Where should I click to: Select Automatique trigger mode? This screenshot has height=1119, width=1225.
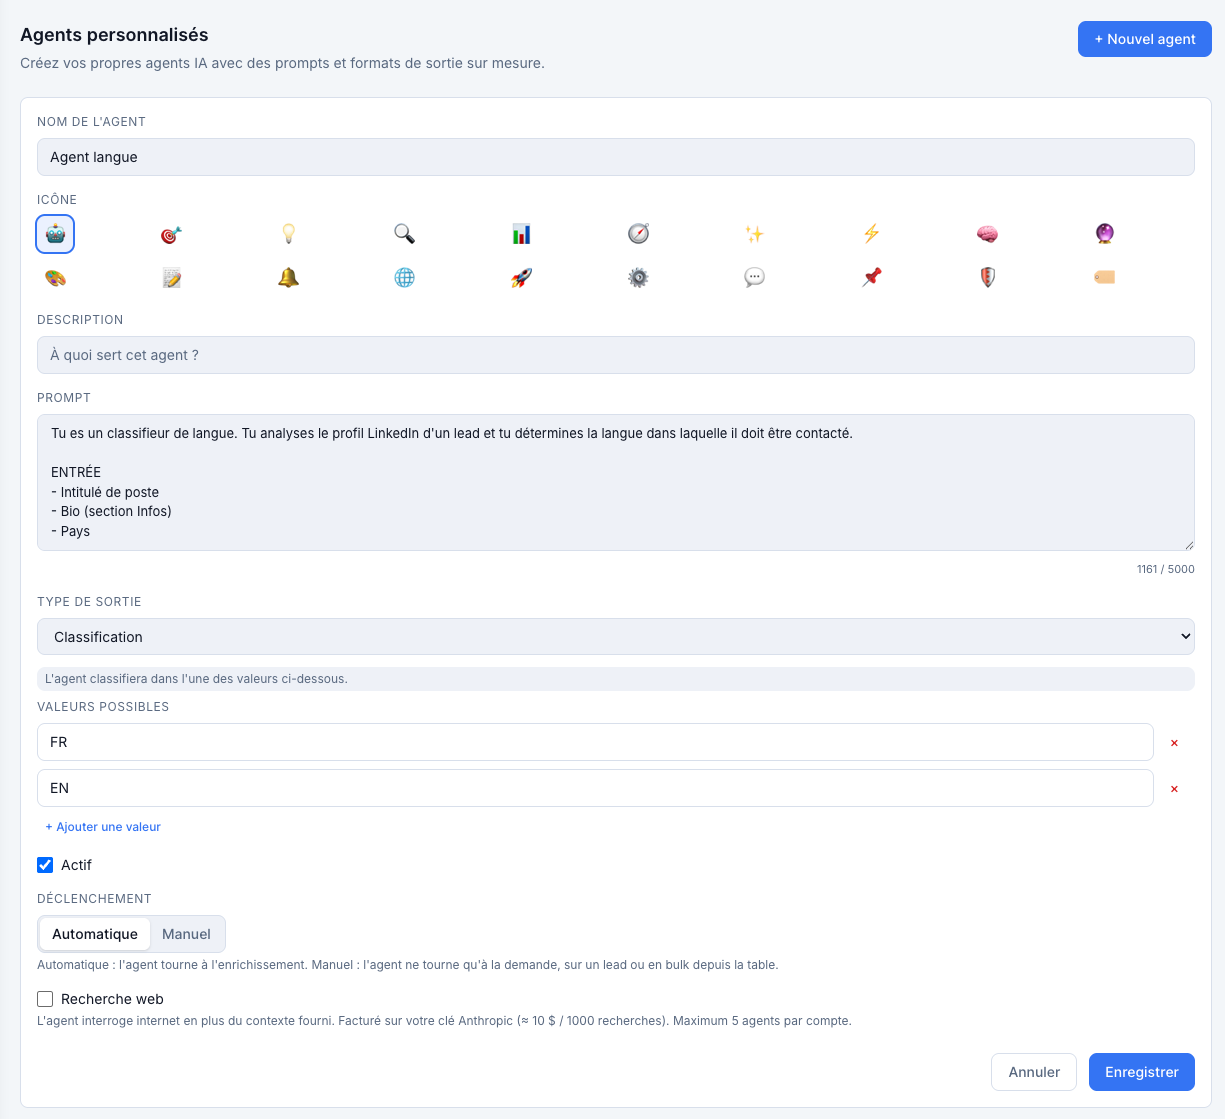[x=95, y=934]
